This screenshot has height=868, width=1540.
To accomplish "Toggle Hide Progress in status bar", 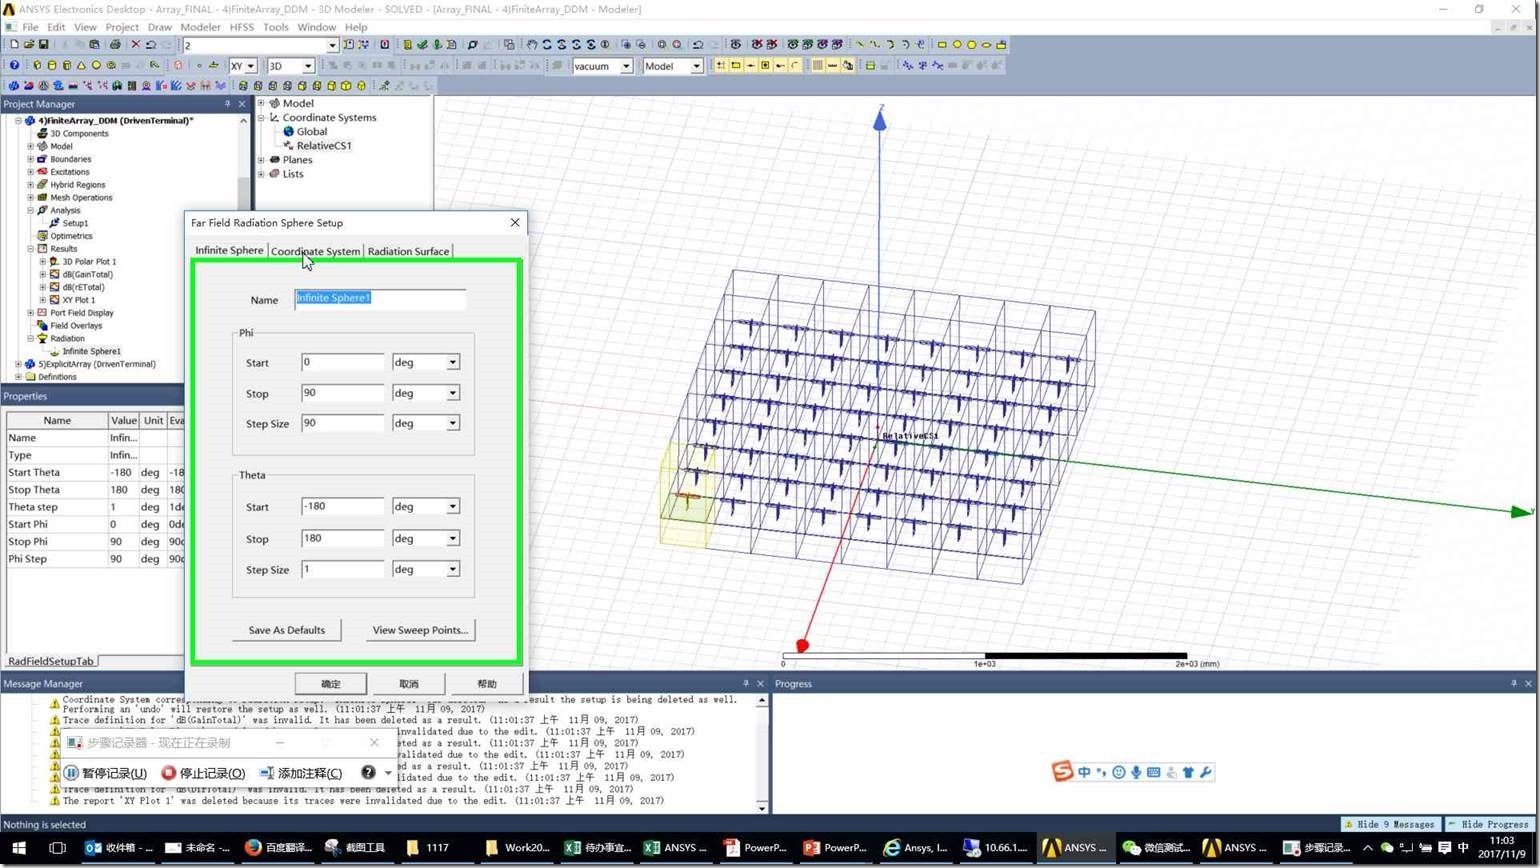I will tap(1488, 824).
